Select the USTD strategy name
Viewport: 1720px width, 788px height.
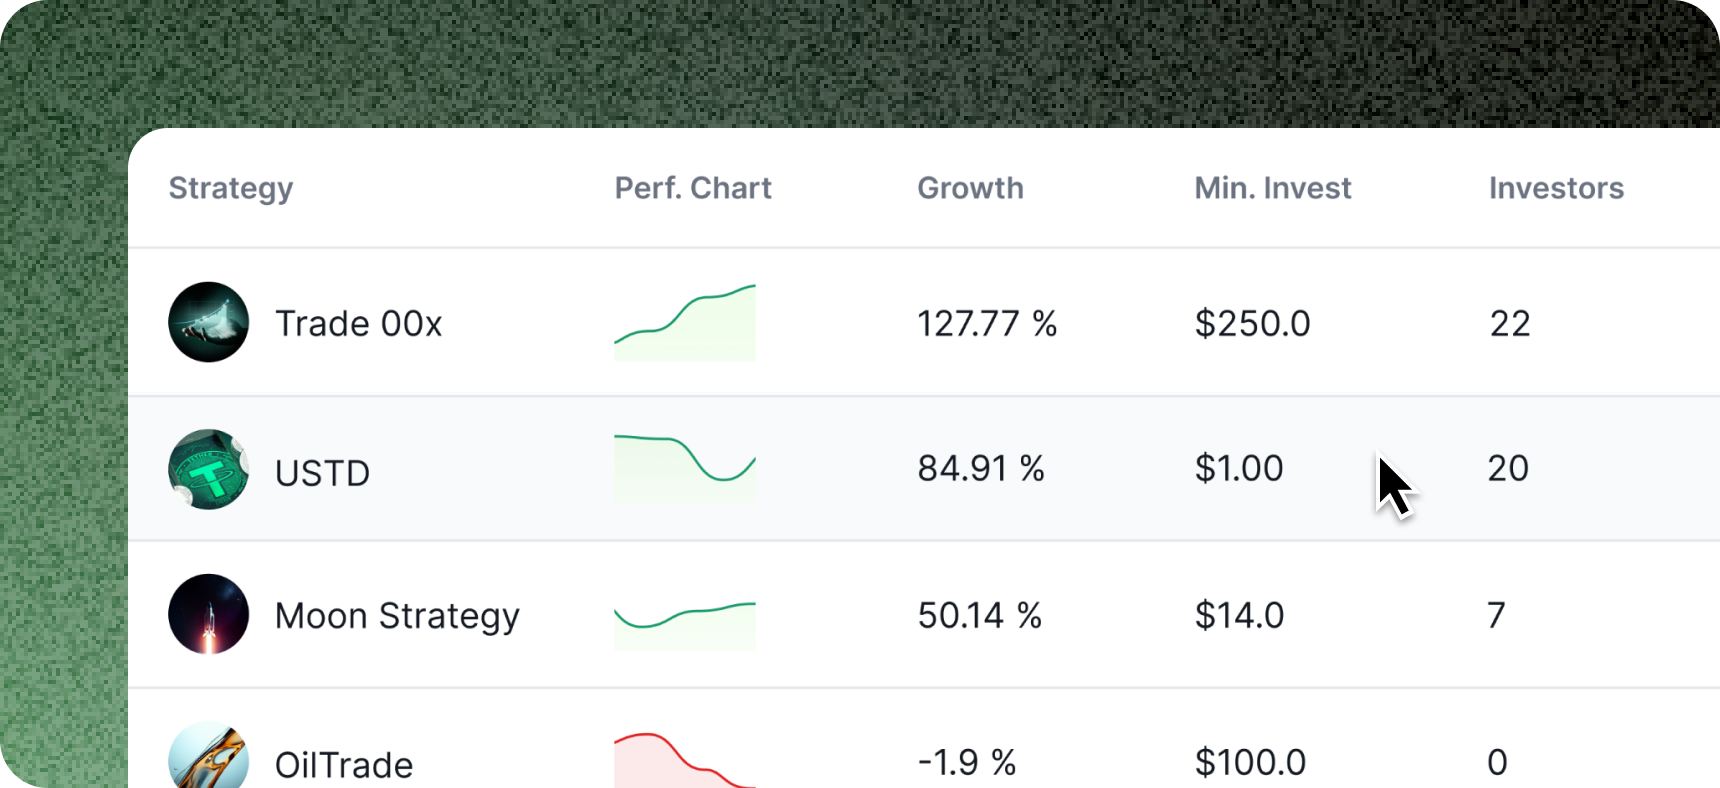tap(322, 473)
